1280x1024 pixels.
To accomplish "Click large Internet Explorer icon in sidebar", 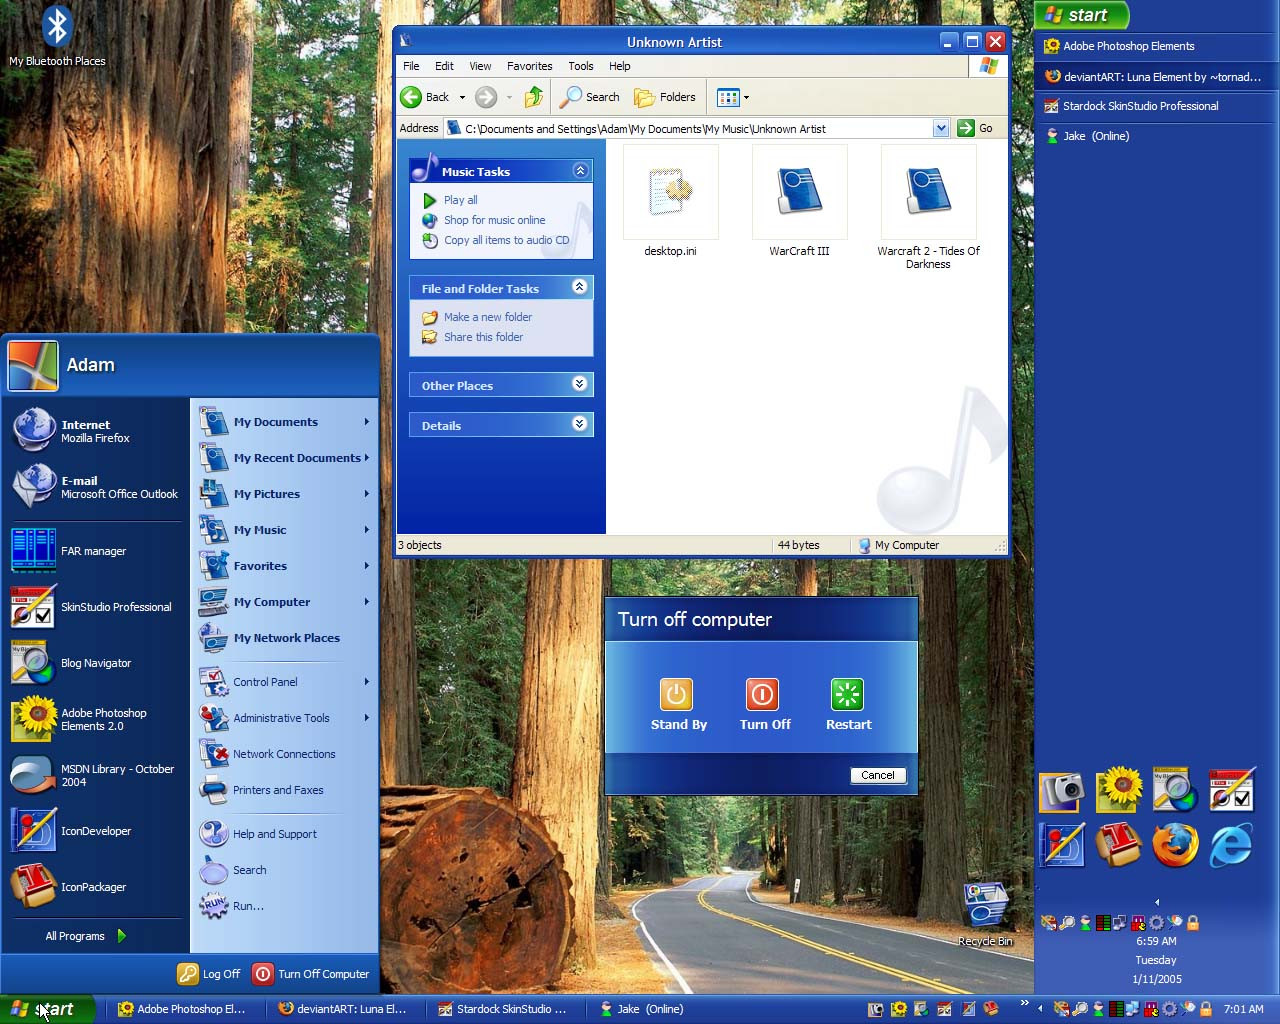I will pos(1231,846).
